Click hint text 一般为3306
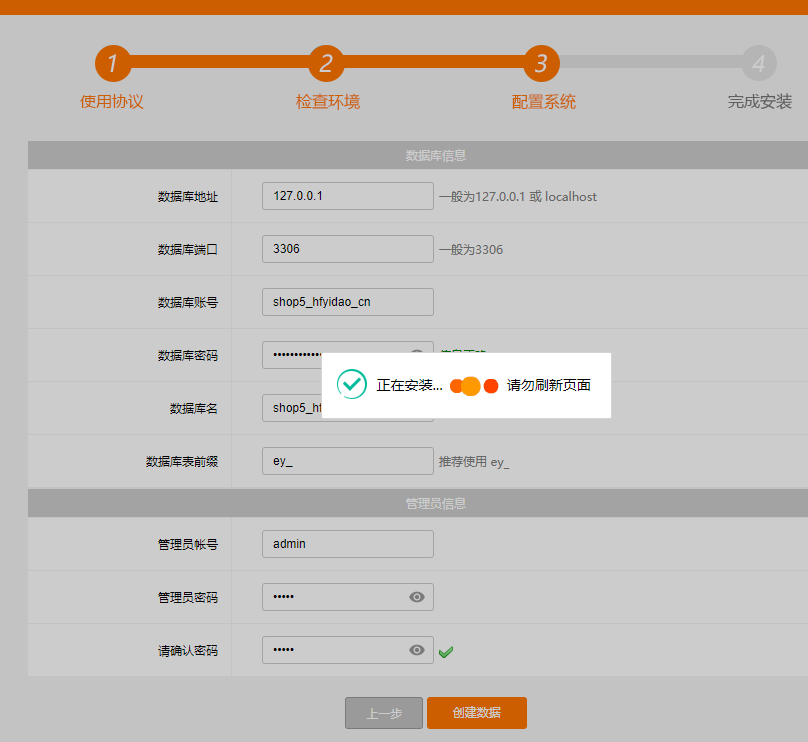 click(x=471, y=250)
